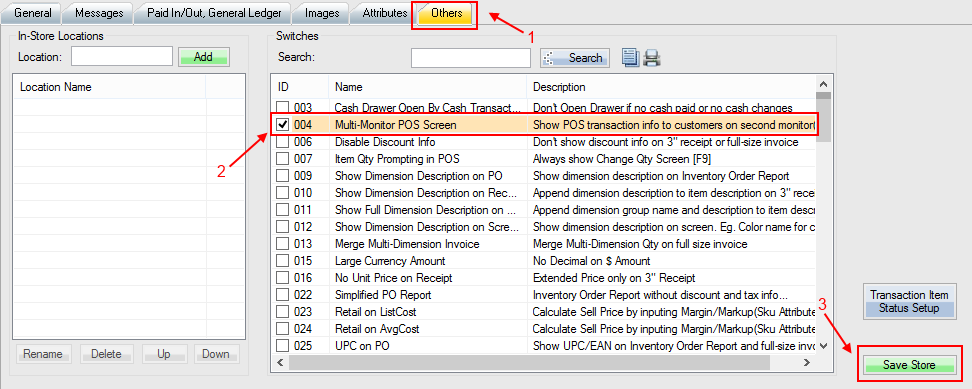Screen dimensions: 972x389
Task: Enable switch 009 Show Dimension Description on PO
Action: (283, 175)
